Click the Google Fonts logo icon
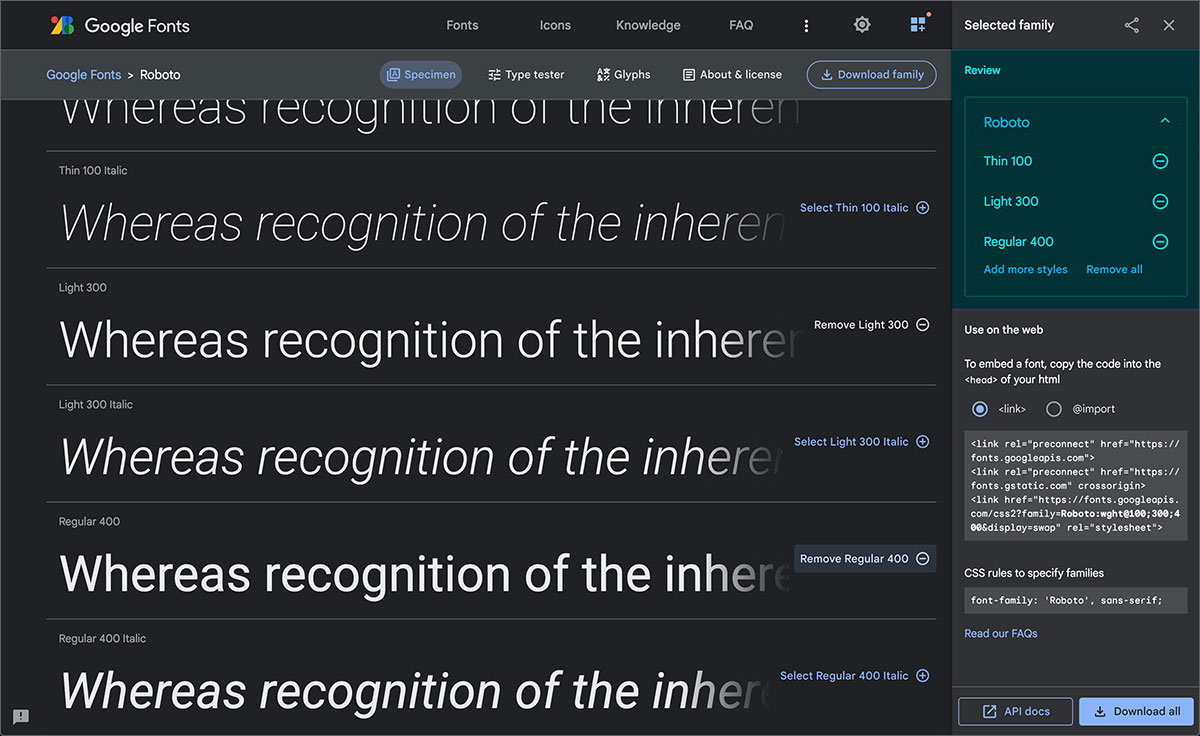 click(62, 26)
